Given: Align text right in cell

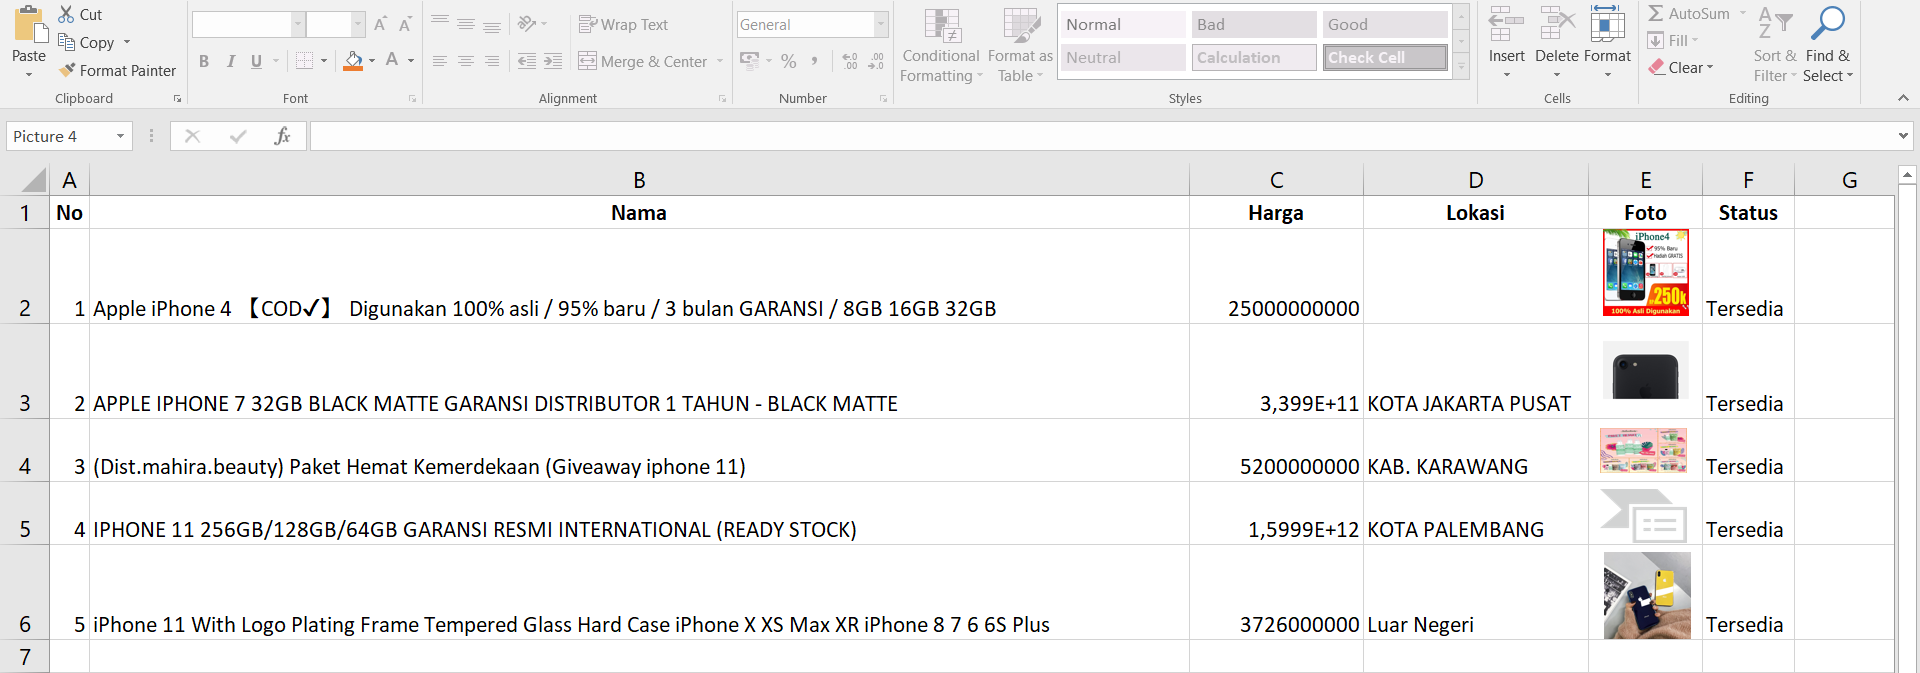Looking at the screenshot, I should click(492, 61).
